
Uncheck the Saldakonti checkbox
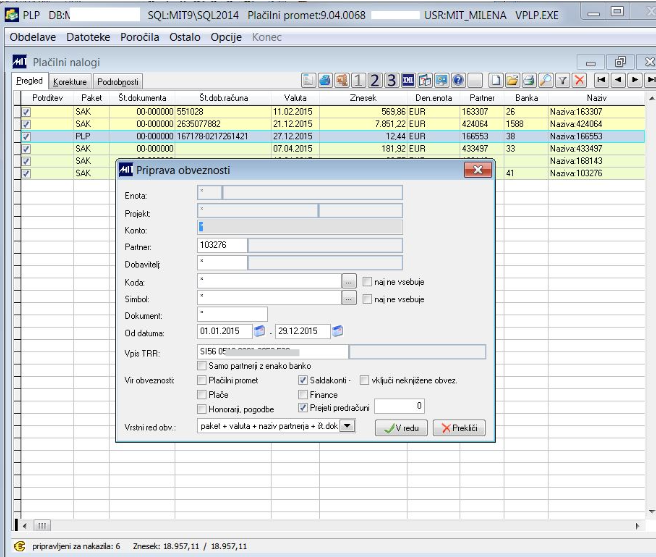[x=303, y=381]
